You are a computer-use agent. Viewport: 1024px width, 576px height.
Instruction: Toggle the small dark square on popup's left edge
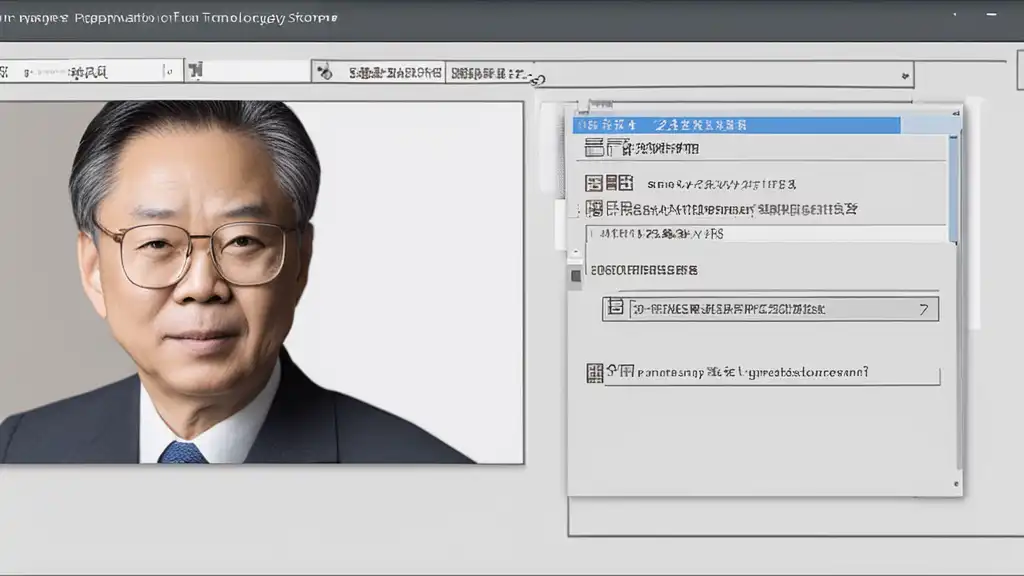click(575, 276)
